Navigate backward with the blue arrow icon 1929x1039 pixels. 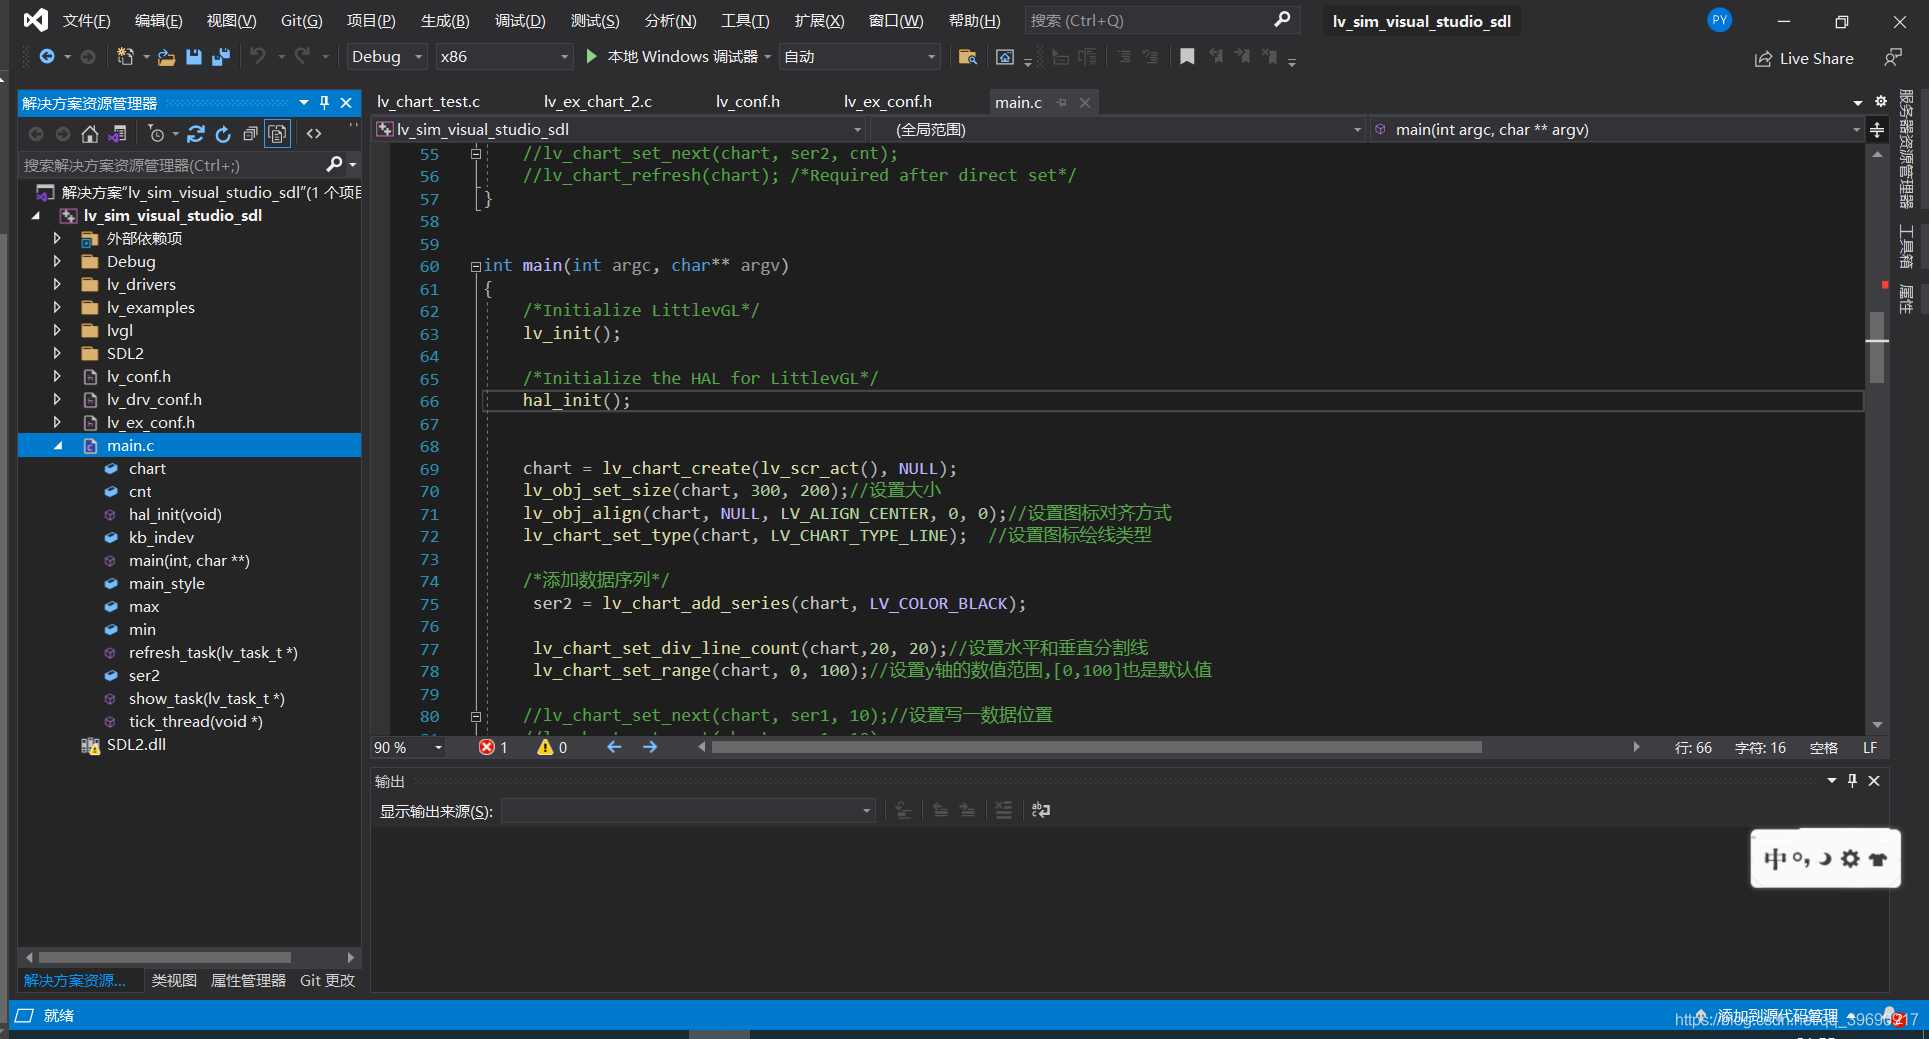pos(47,57)
